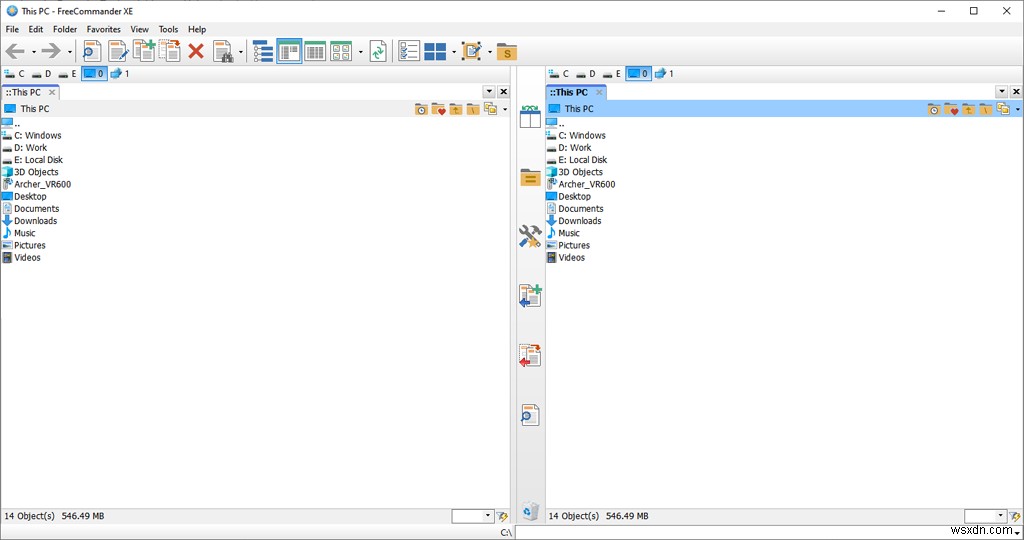Image resolution: width=1024 pixels, height=540 pixels.
Task: Open the View menu
Action: [140, 29]
